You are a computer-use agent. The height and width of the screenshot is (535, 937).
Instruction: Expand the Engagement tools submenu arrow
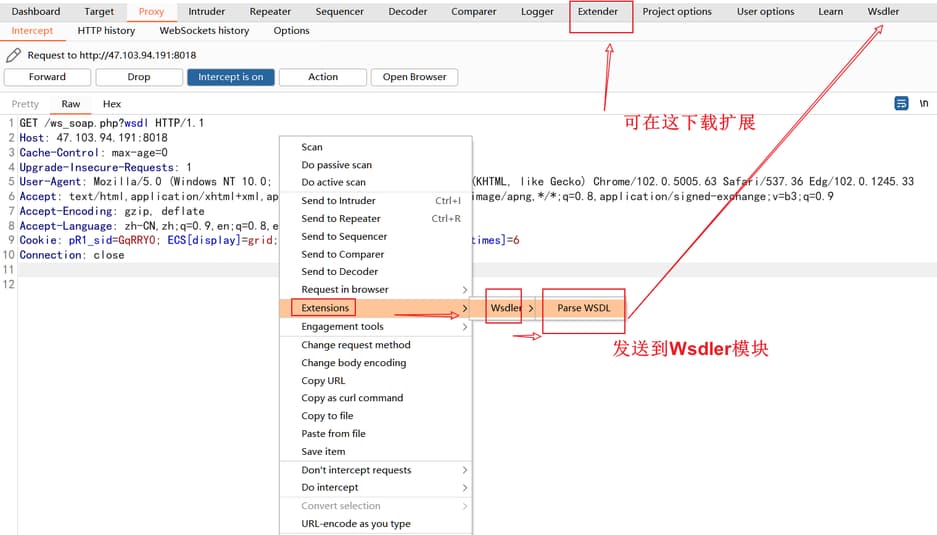coord(465,327)
